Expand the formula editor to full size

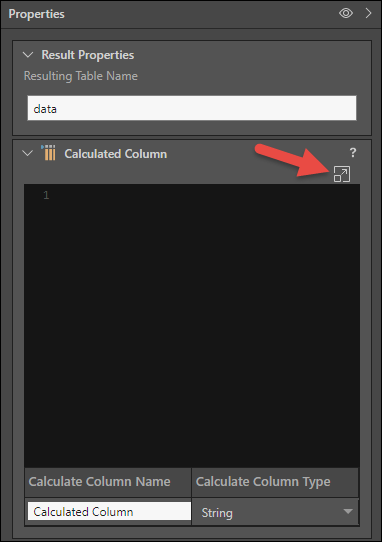(342, 174)
